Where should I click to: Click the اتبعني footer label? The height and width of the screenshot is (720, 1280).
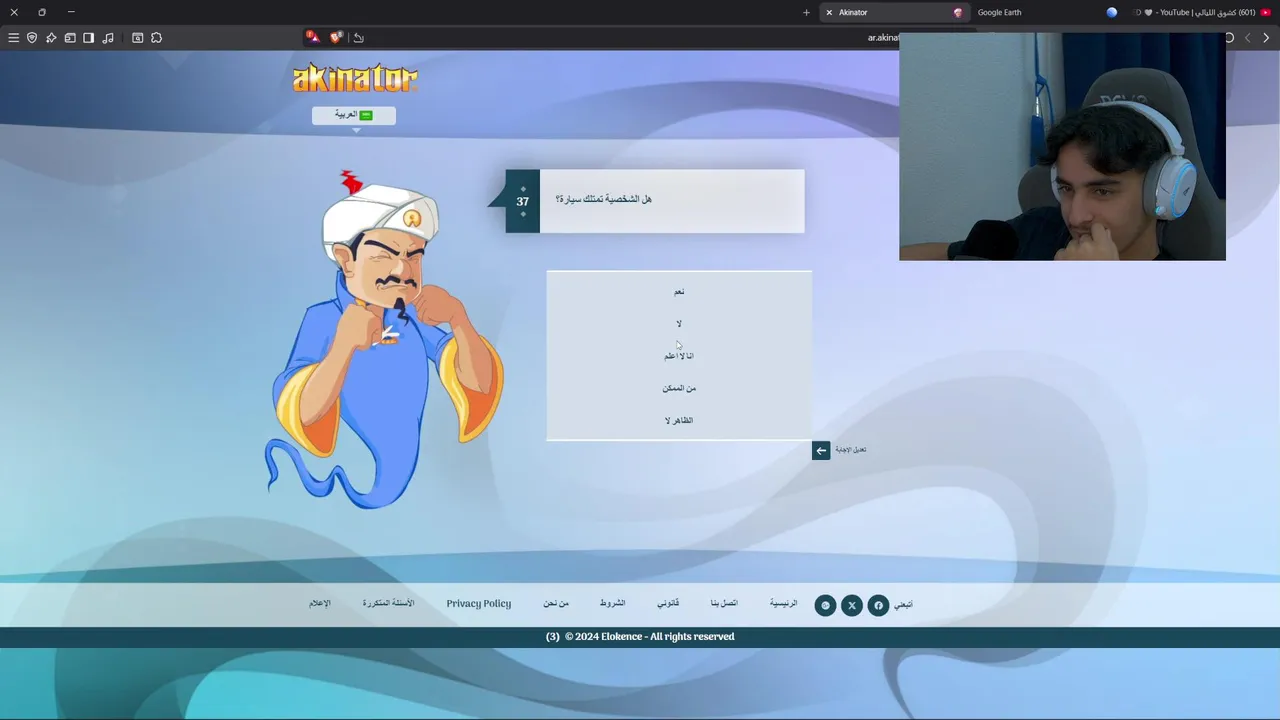pyautogui.click(x=903, y=605)
